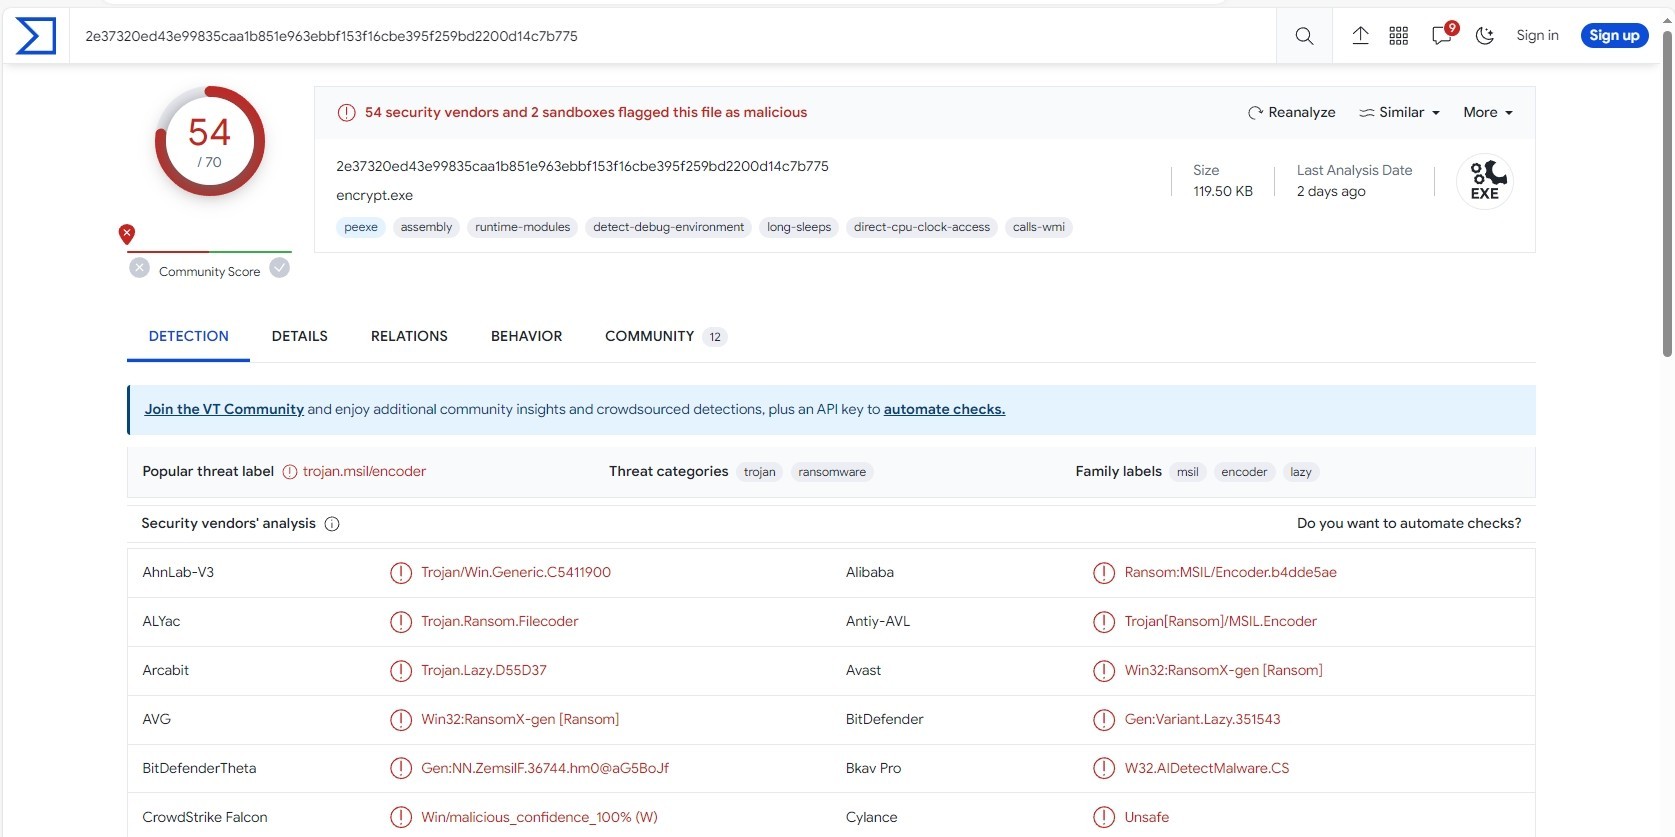Vote down with the X community icon
Viewport: 1675px width, 837px height.
[140, 268]
